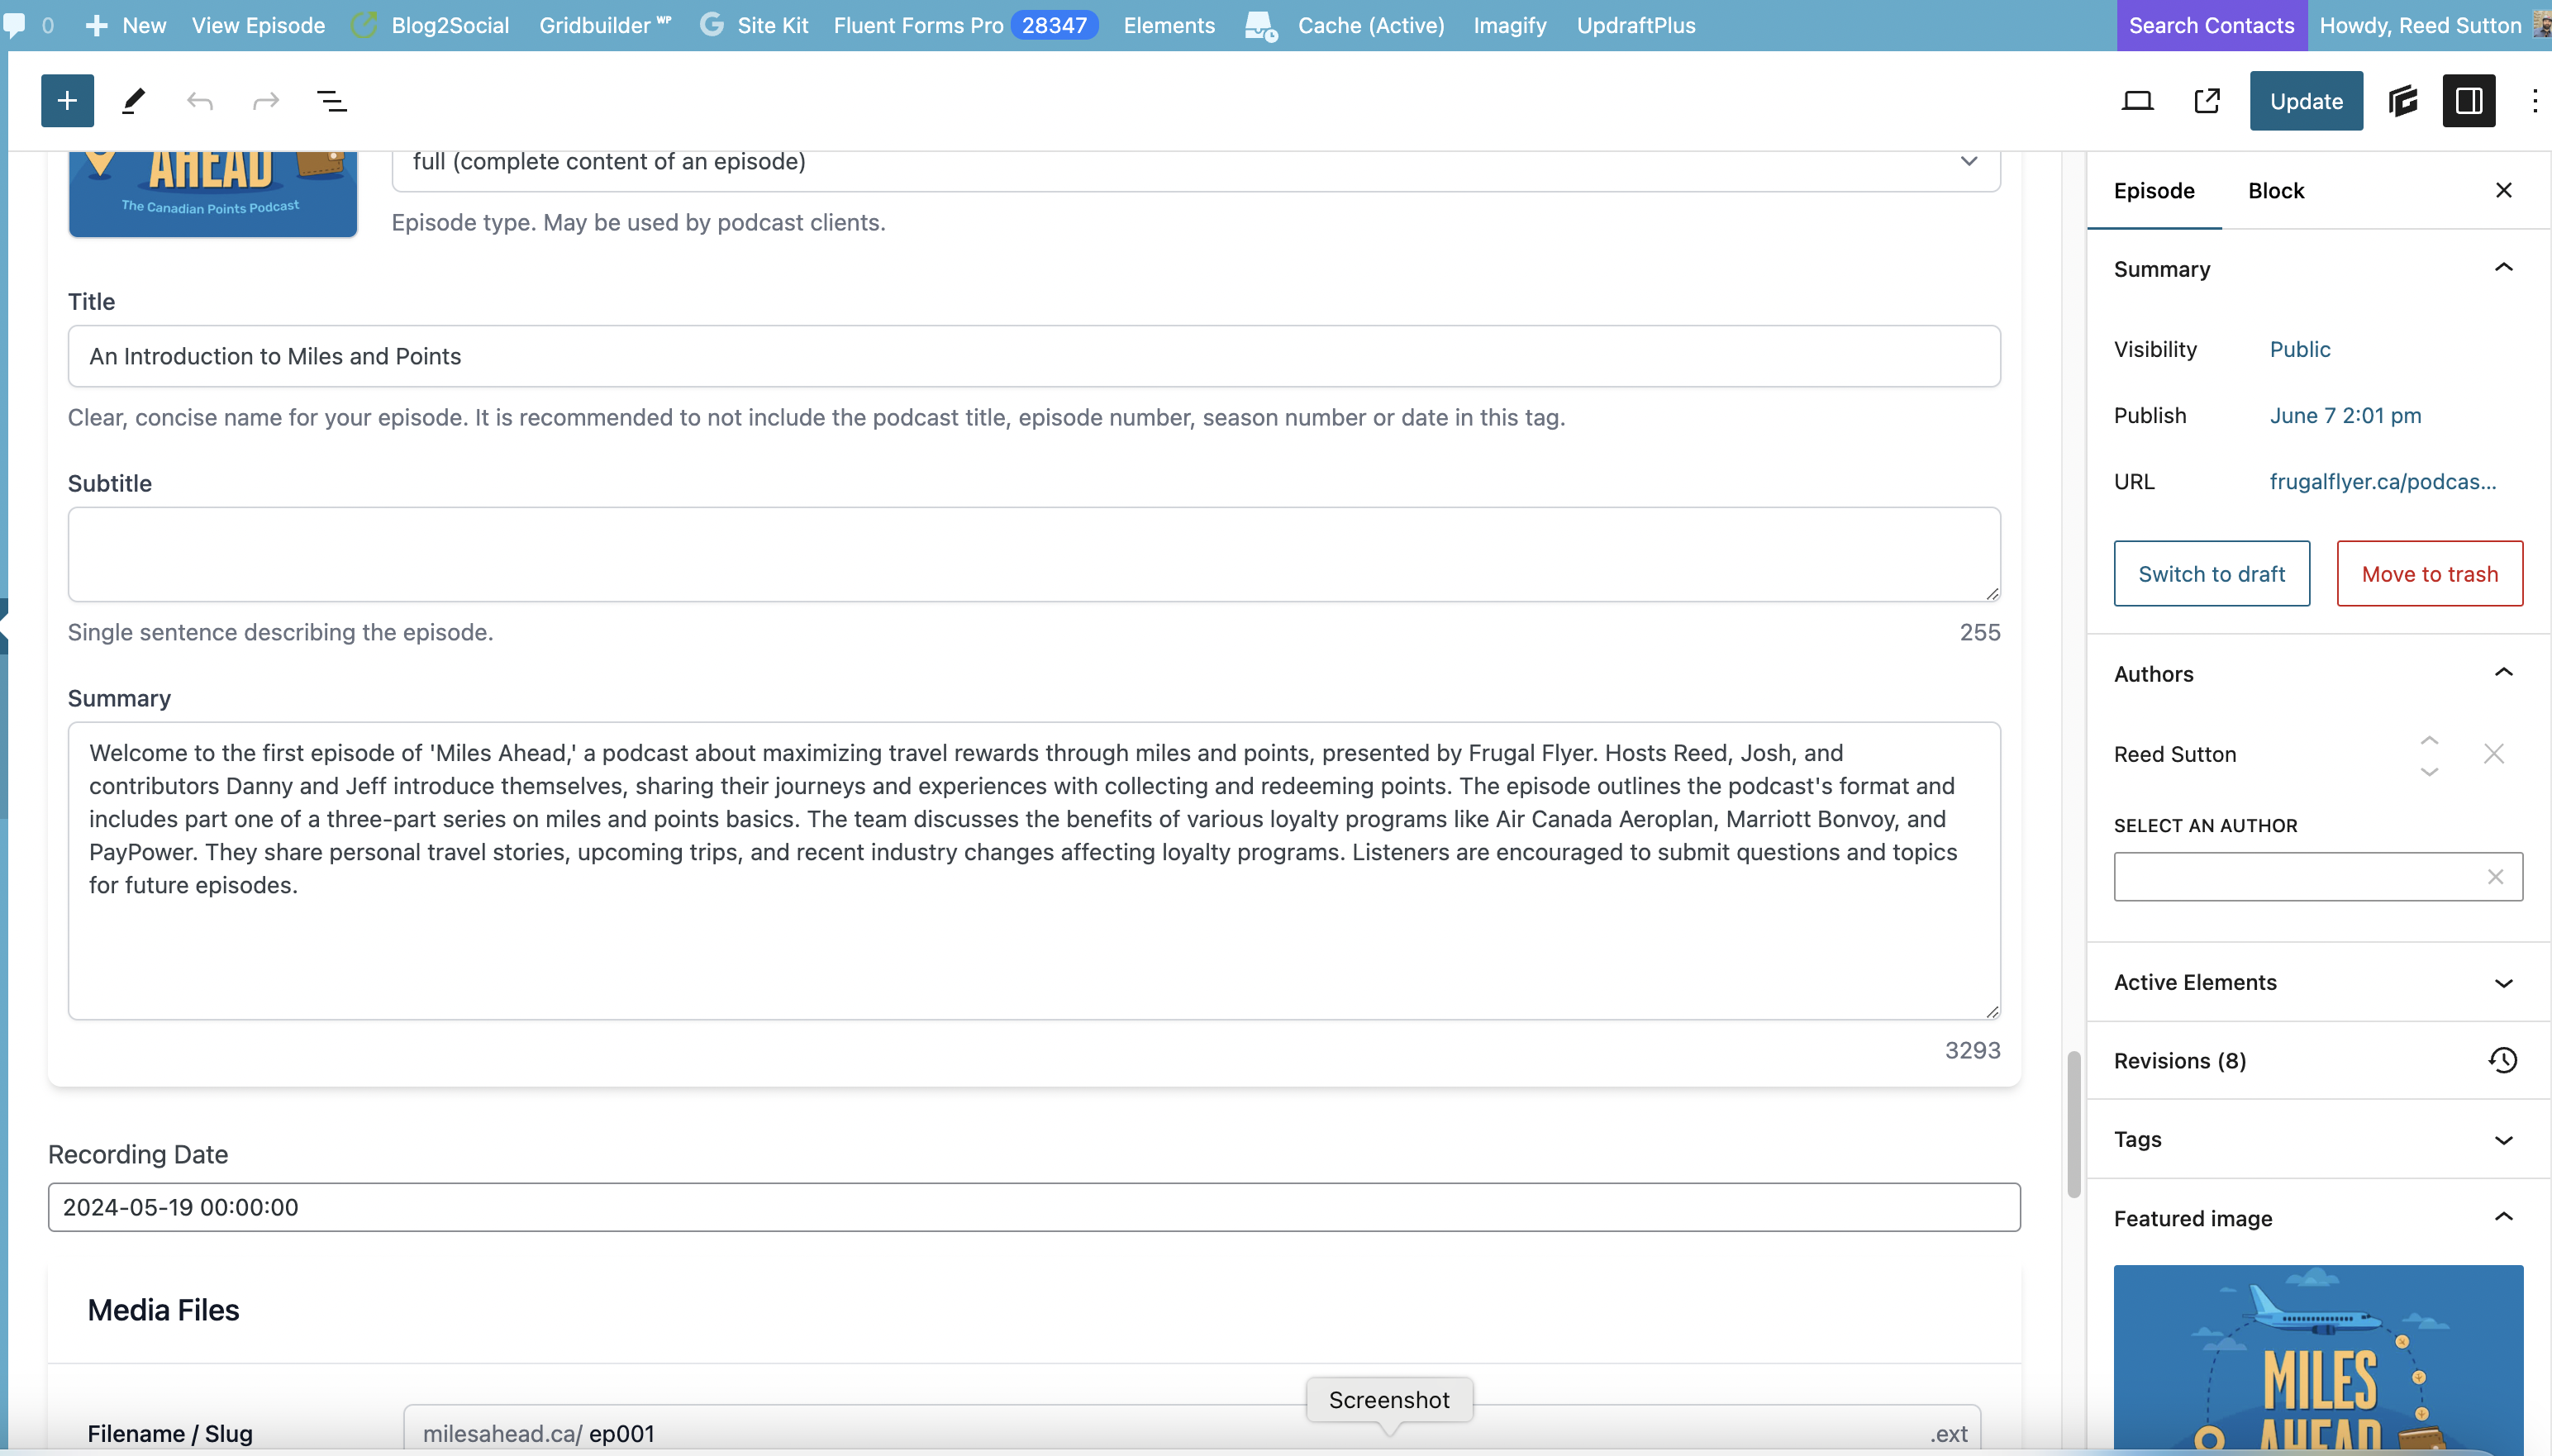Remove author Reed Sutton
This screenshot has height=1456, width=2552.
click(x=2493, y=754)
